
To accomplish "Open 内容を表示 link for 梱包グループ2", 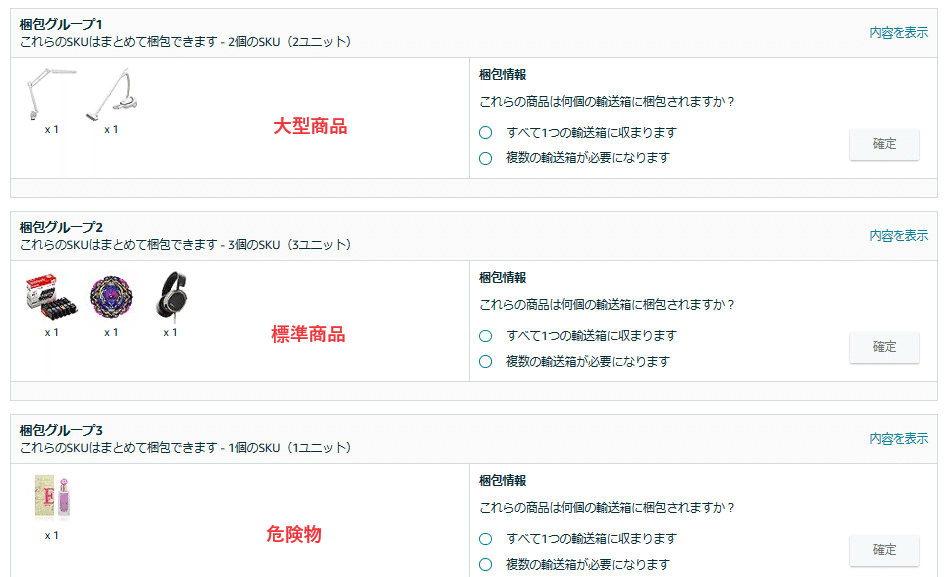I will [x=898, y=235].
